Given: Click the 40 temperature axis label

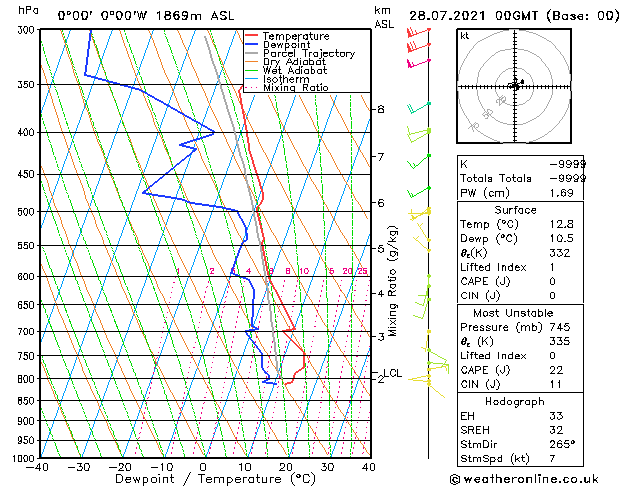Looking at the screenshot, I should [x=368, y=467].
